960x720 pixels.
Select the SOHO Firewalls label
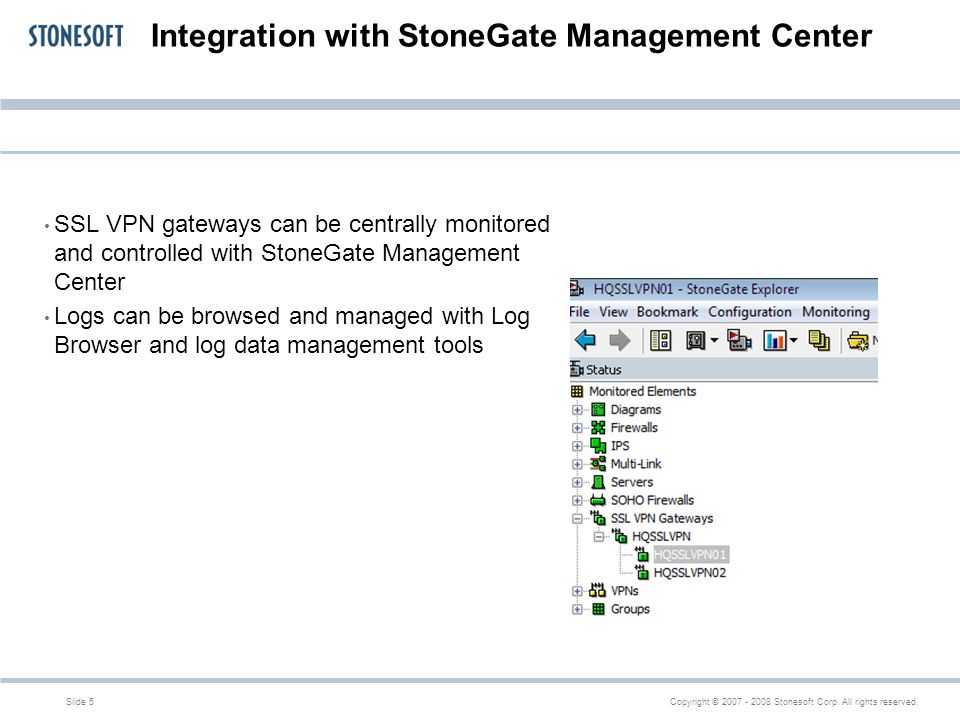tap(653, 500)
